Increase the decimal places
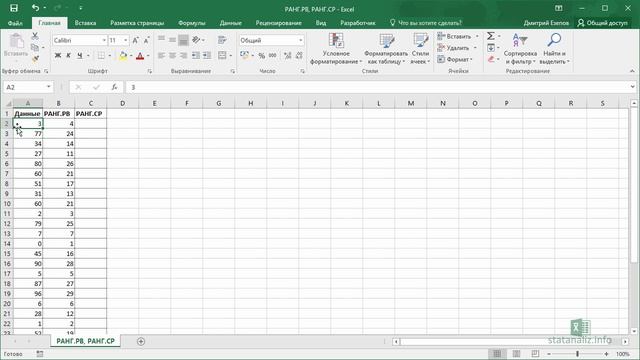The height and width of the screenshot is (360, 640). [x=288, y=55]
